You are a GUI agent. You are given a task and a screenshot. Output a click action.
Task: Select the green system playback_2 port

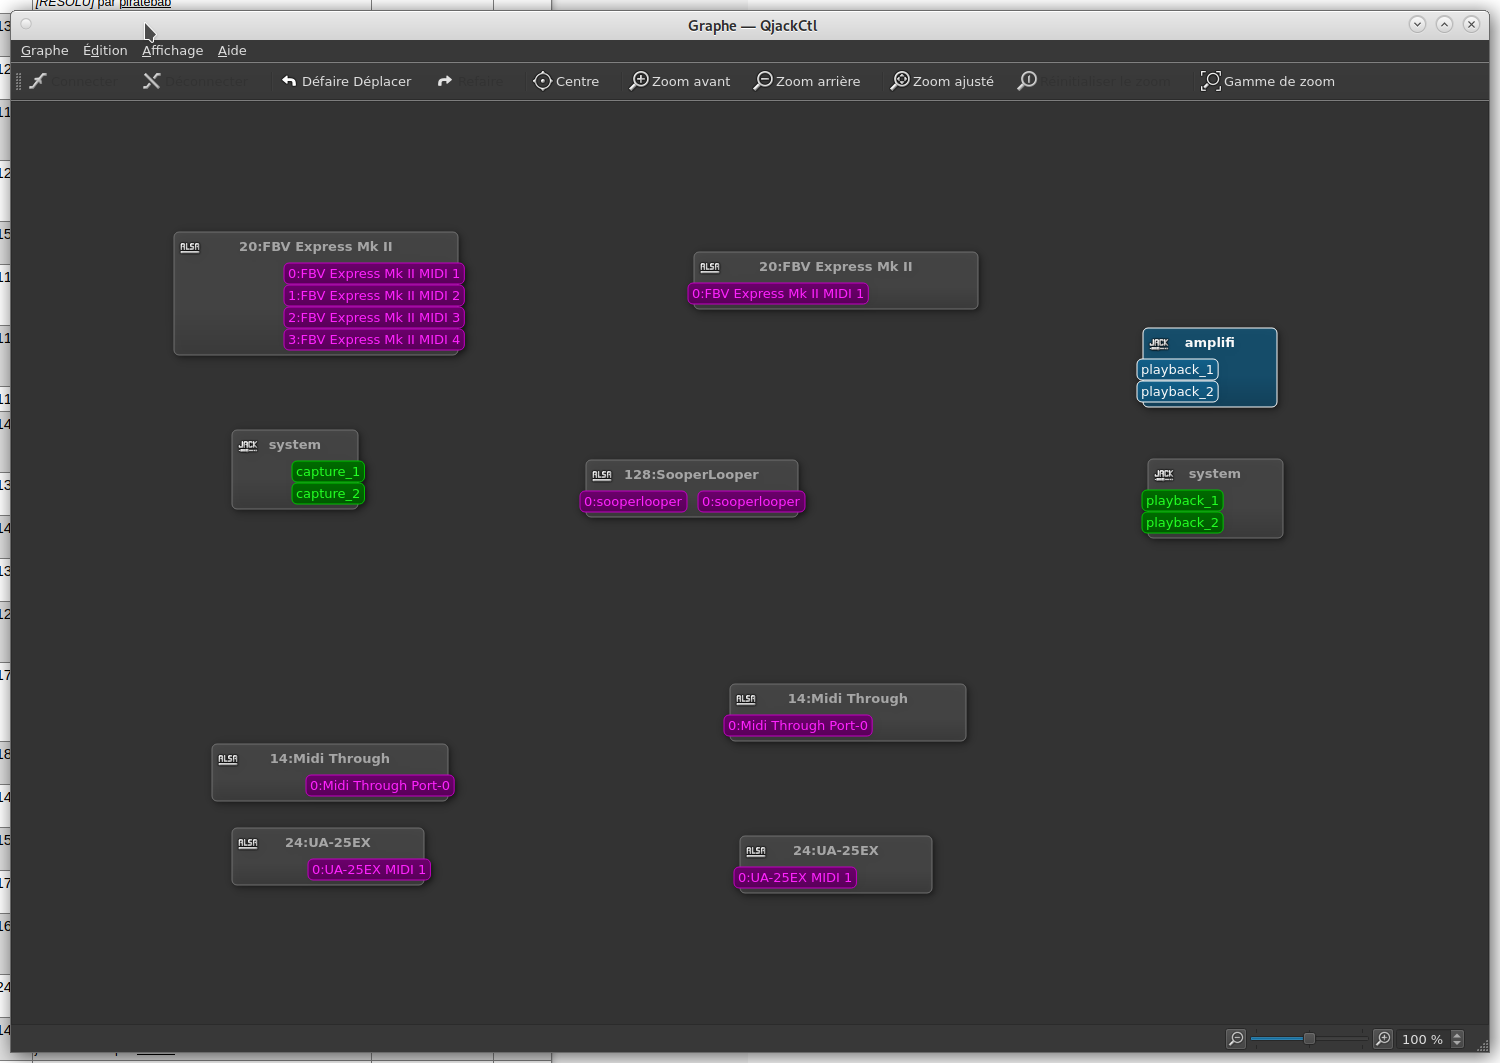(x=1182, y=523)
